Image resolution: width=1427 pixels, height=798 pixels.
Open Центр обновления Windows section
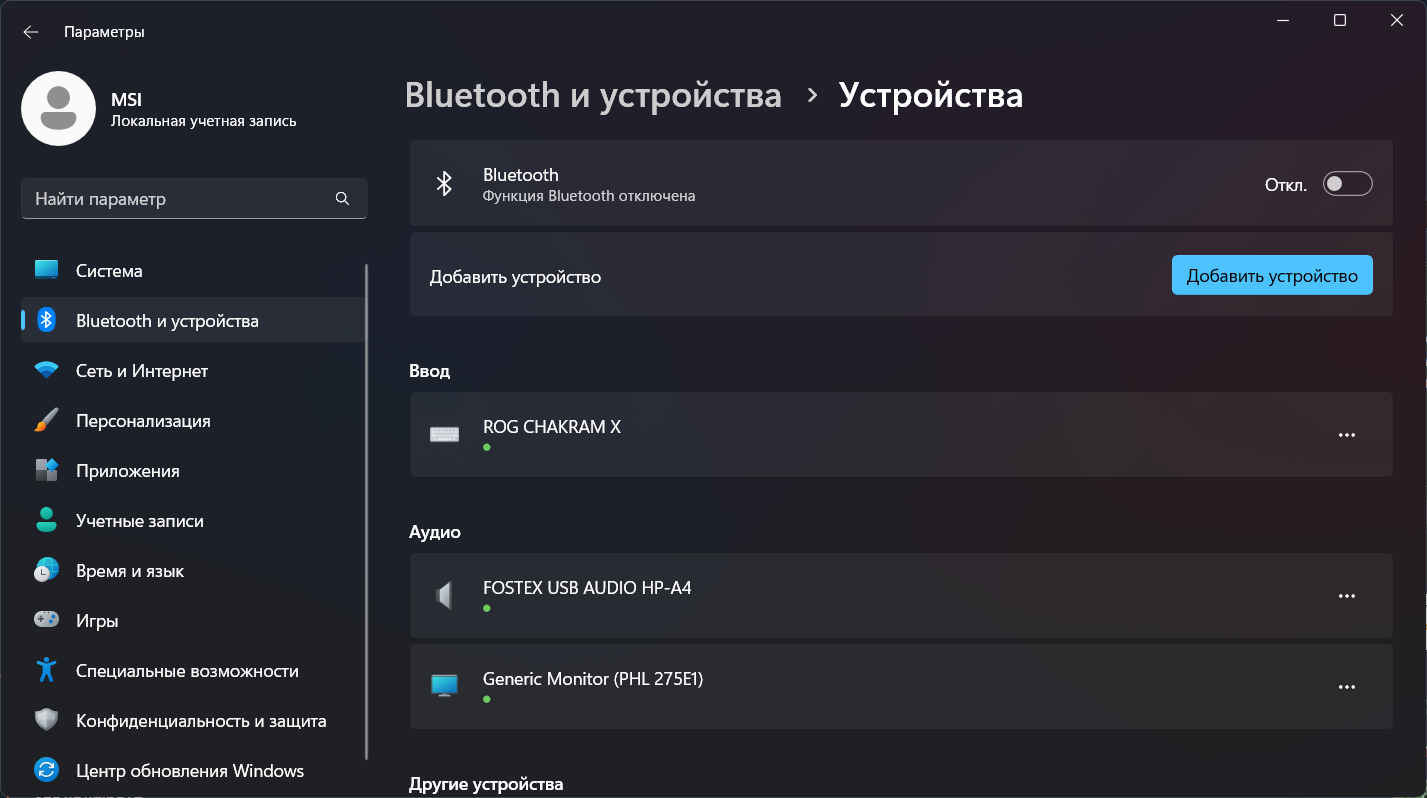[193, 771]
